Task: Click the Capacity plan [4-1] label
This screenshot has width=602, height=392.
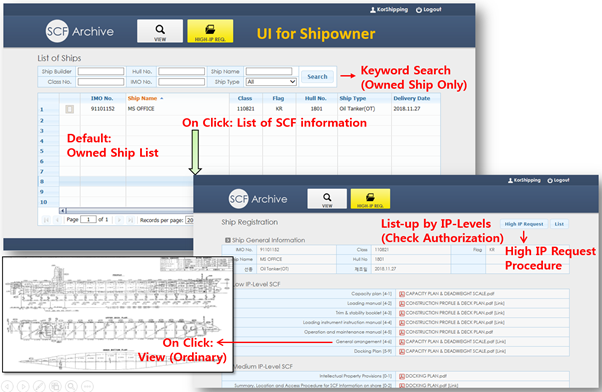Action: tap(372, 294)
